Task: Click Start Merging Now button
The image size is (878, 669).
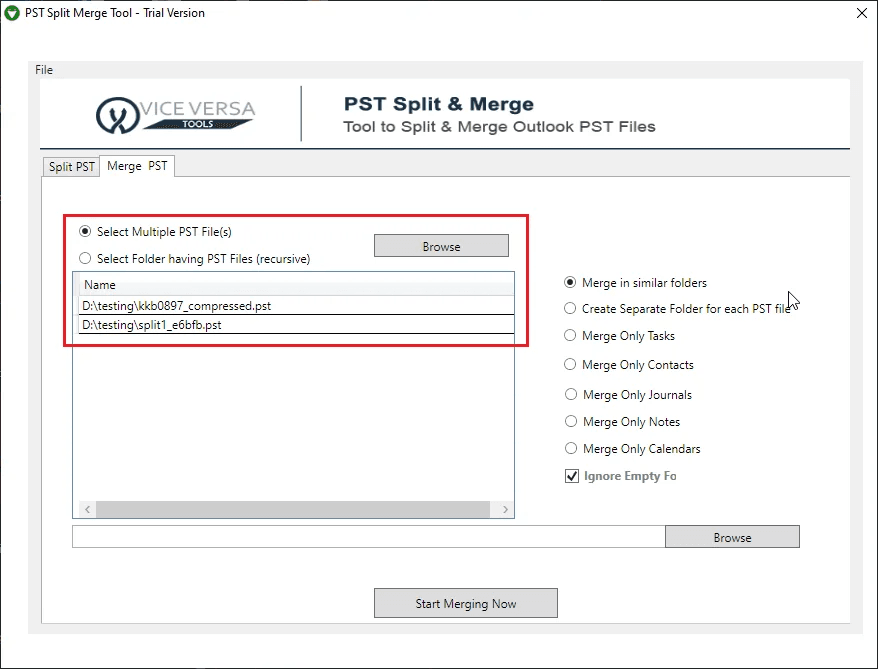Action: click(466, 603)
